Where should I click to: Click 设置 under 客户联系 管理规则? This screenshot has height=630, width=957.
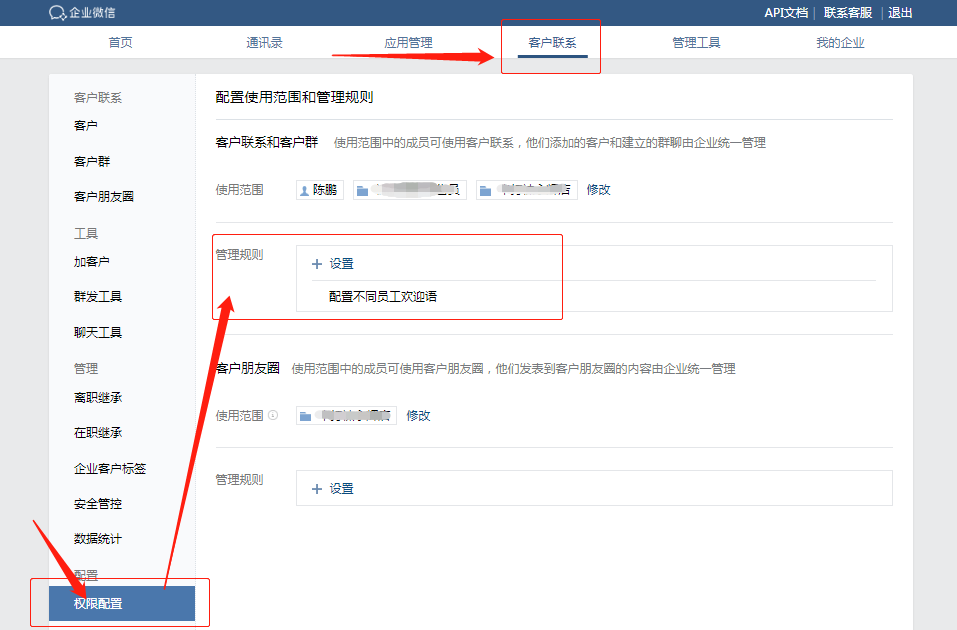pyautogui.click(x=342, y=264)
